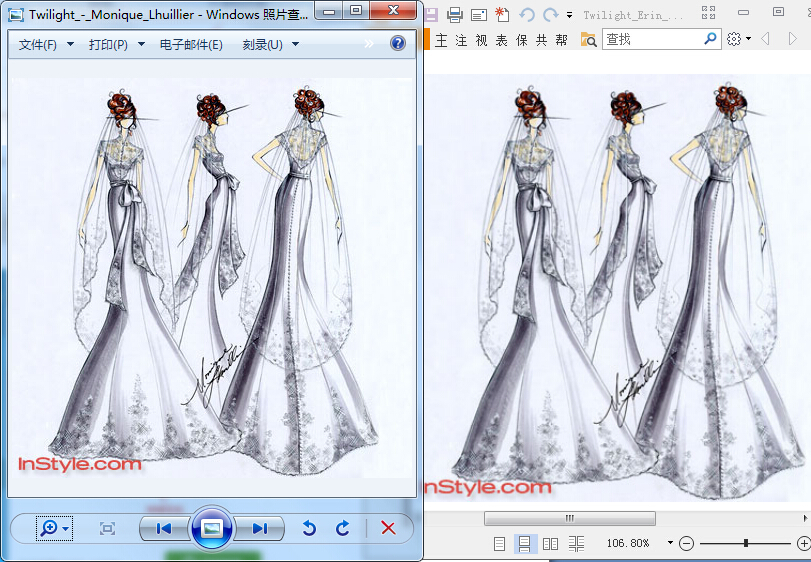811x562 pixels.
Task: Close the Photo Viewer window
Action: [x=393, y=10]
